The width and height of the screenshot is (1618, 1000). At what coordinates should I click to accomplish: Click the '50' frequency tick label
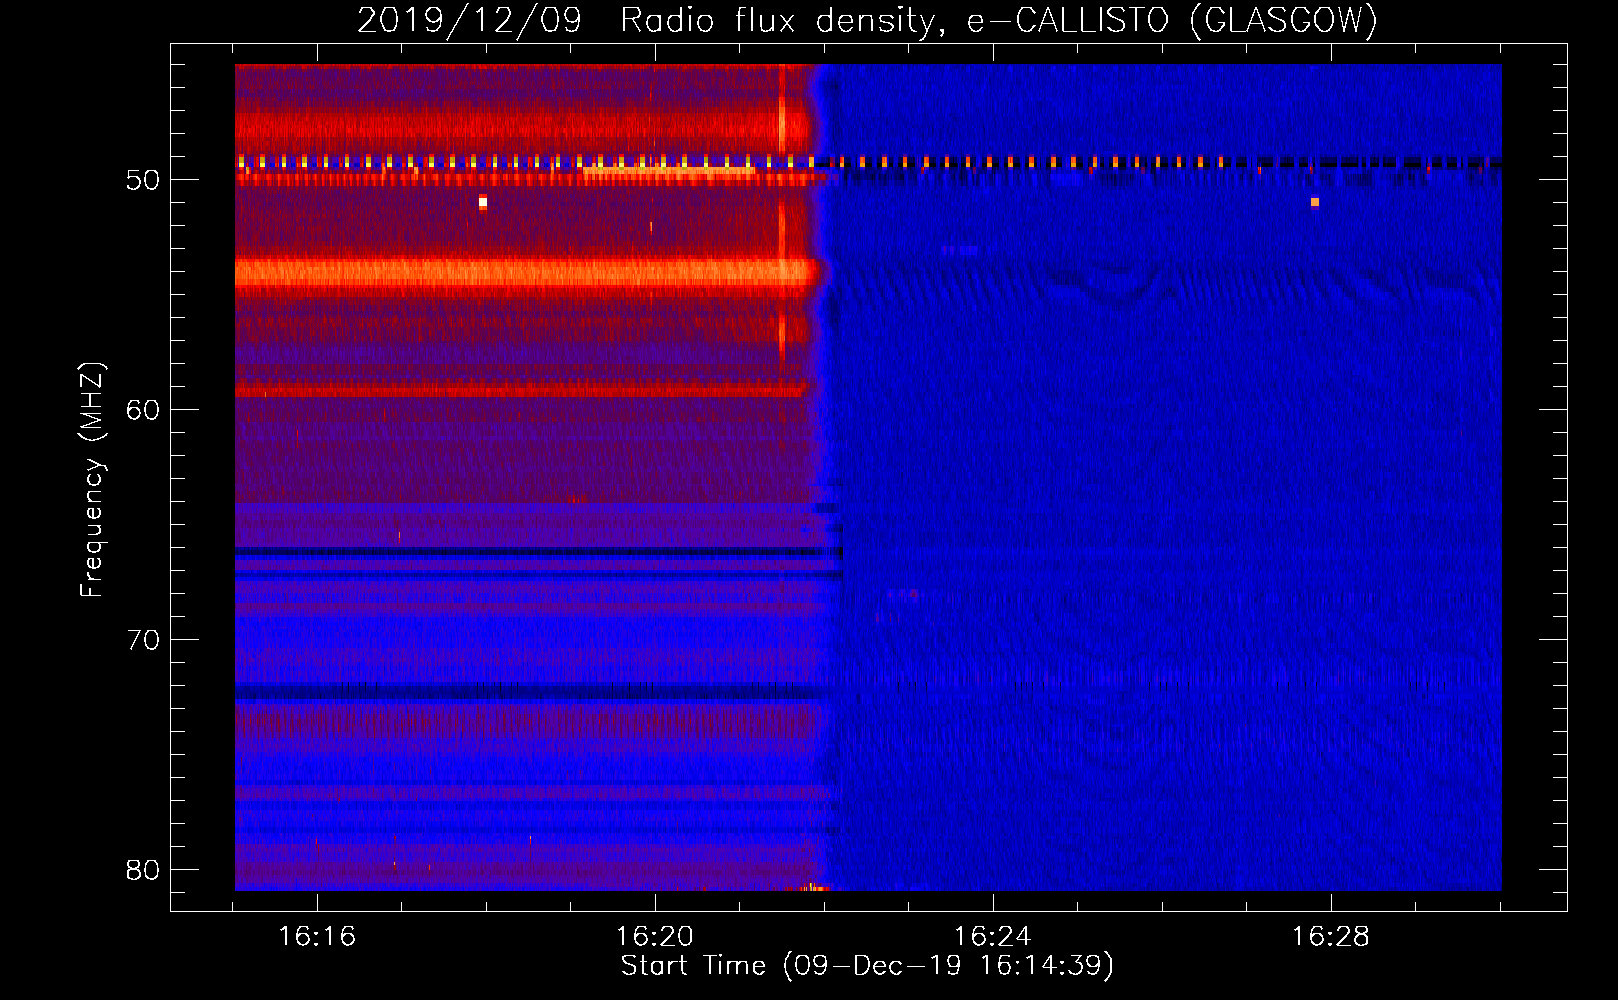(143, 180)
